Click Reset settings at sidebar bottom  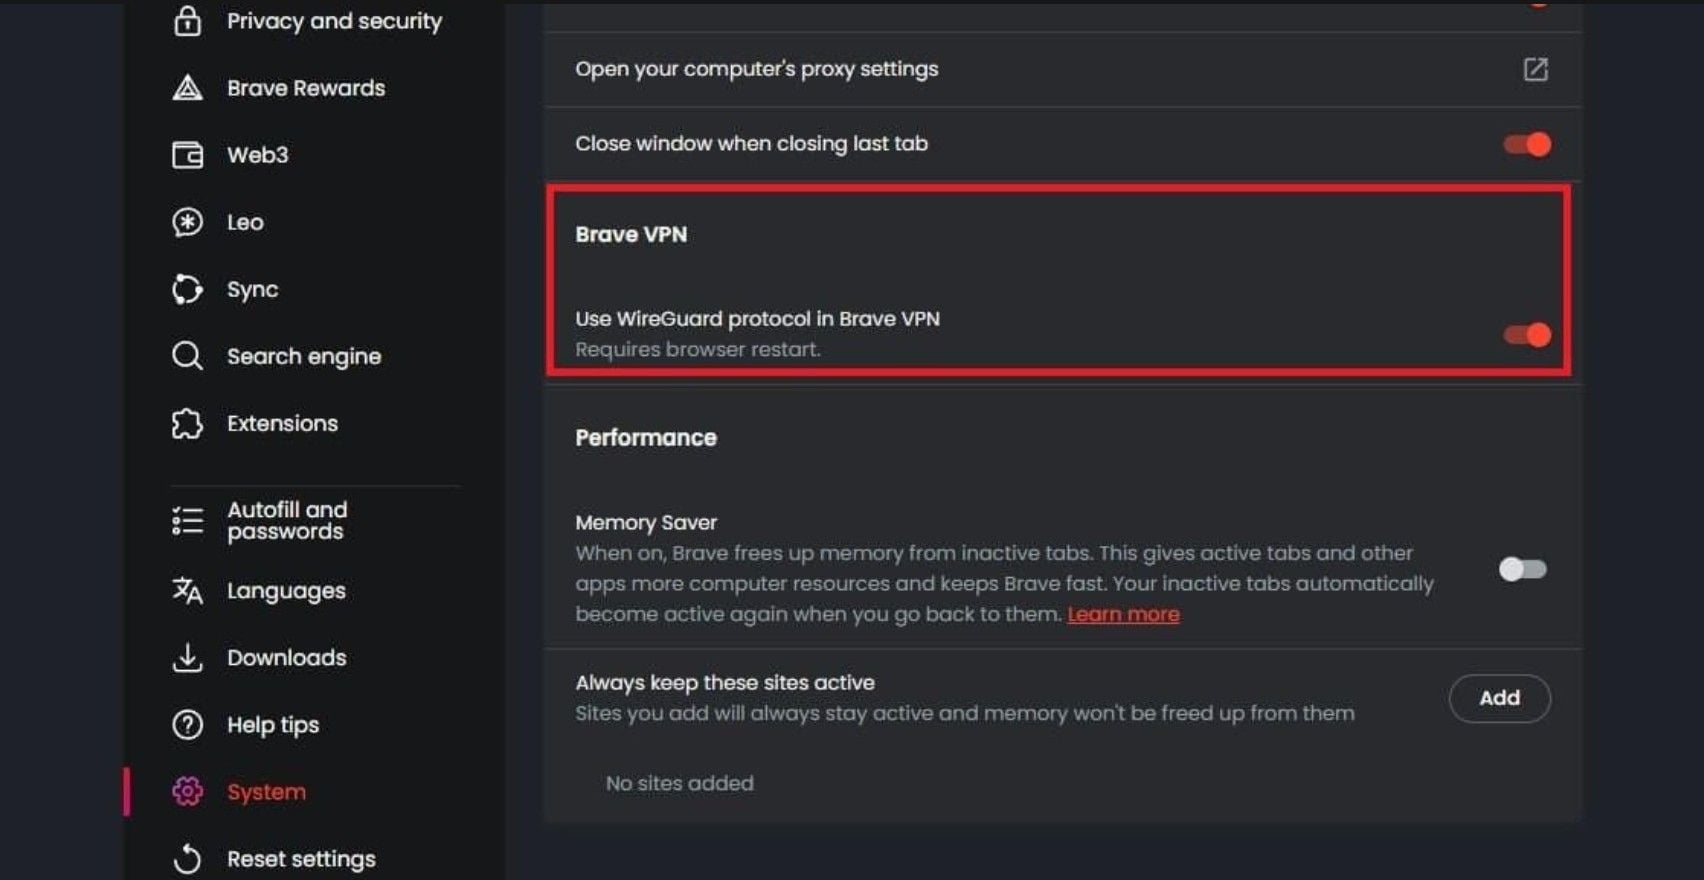[x=299, y=857]
